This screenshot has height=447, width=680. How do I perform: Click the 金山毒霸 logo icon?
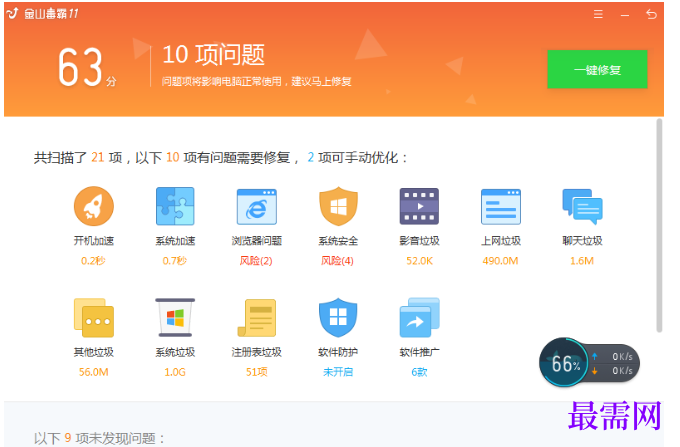(x=13, y=13)
